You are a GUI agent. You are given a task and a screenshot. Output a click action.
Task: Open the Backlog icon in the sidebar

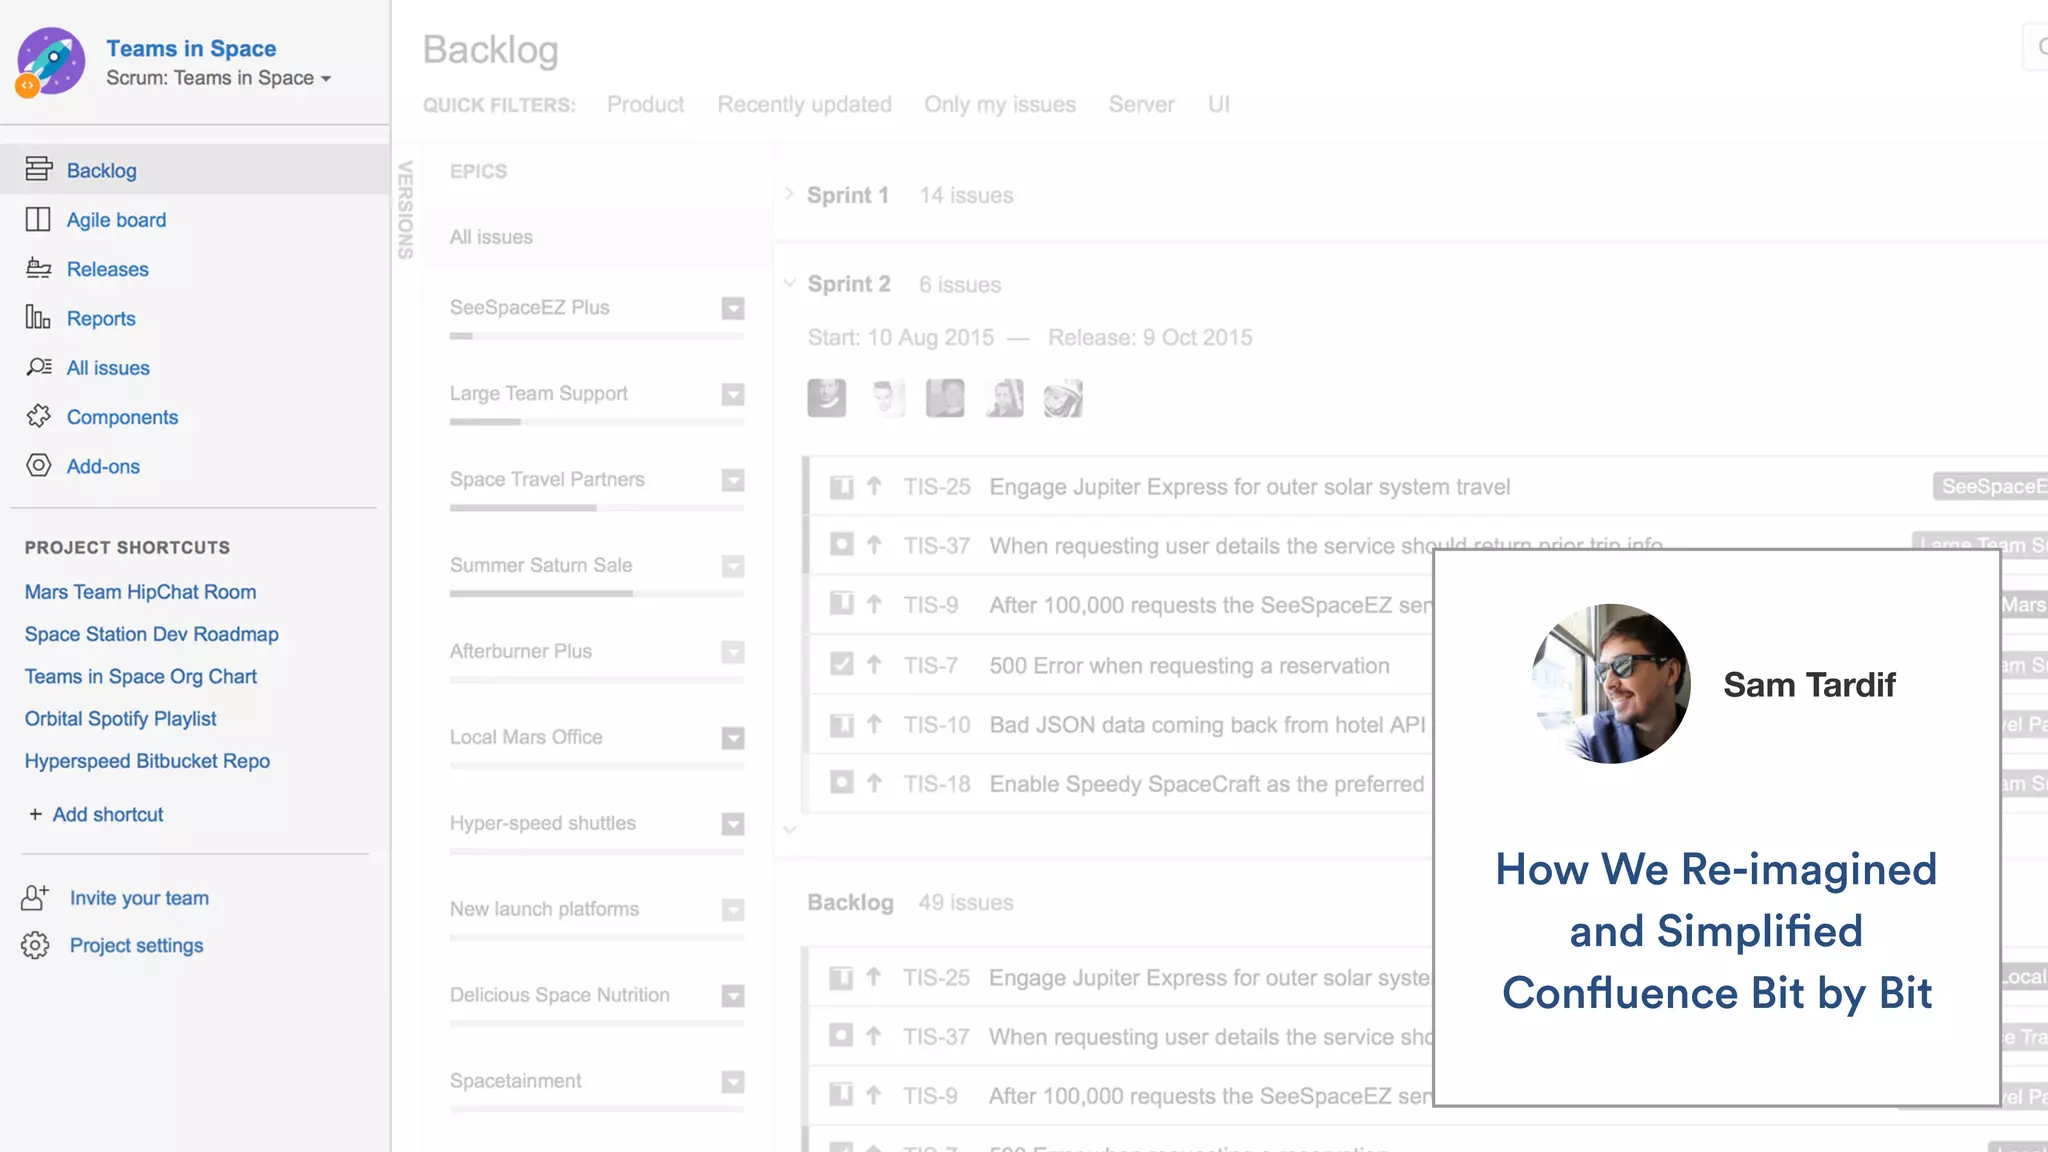click(x=38, y=169)
